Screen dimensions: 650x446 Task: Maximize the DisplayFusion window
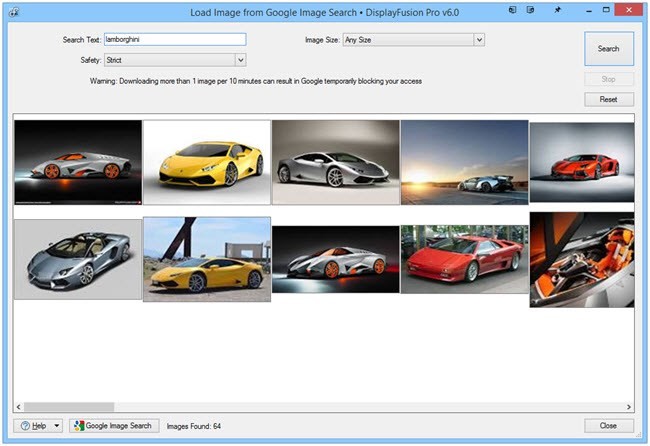coord(606,10)
